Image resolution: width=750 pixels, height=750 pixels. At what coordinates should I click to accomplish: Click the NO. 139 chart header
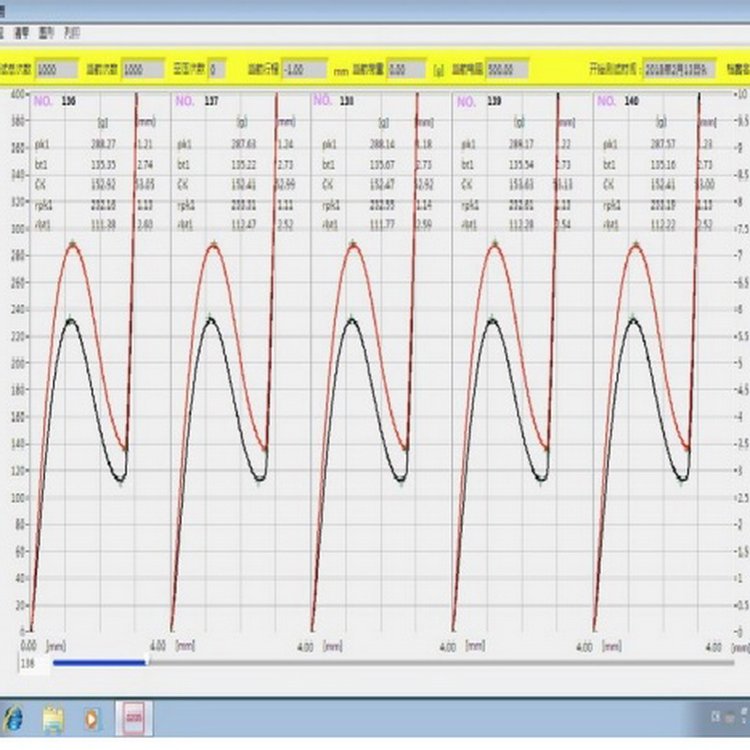click(x=478, y=101)
